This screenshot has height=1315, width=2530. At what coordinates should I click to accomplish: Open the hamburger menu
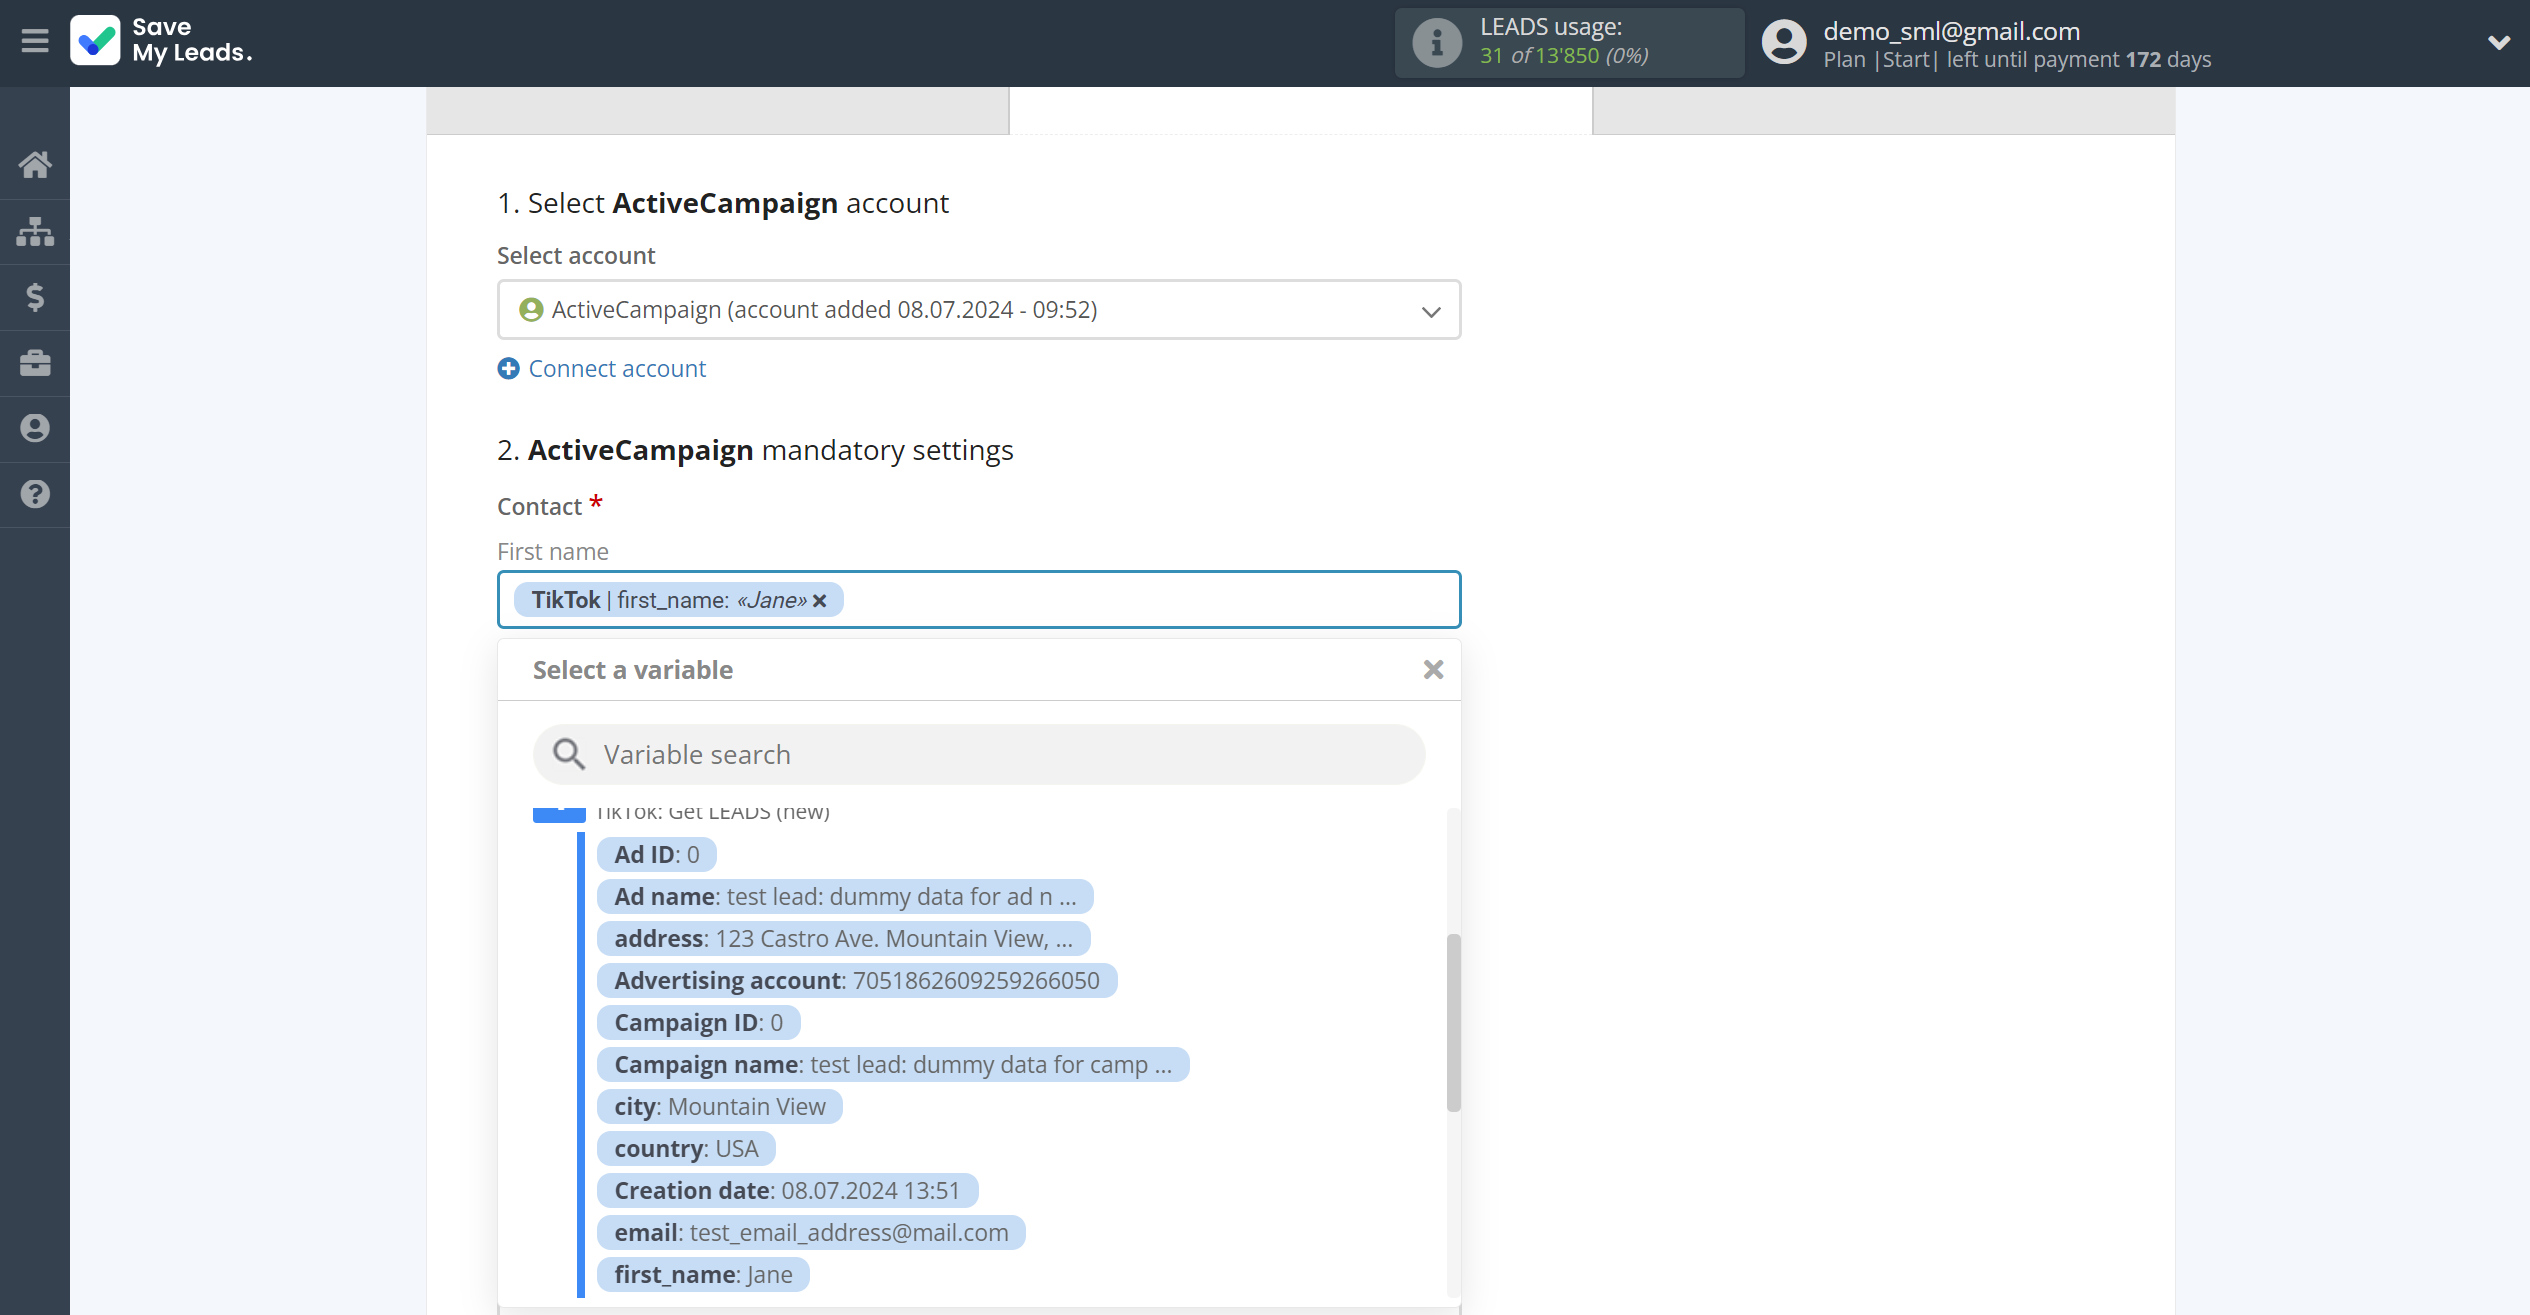(x=35, y=41)
